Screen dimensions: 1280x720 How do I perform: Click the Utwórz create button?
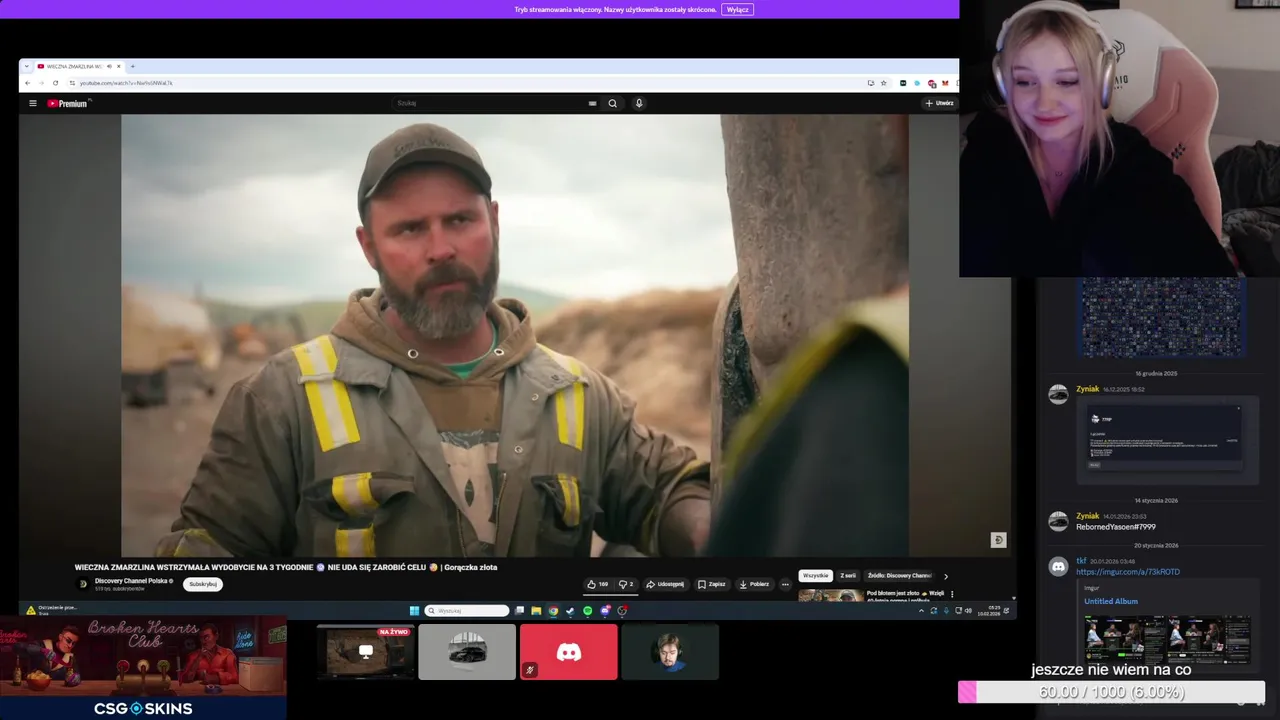coord(939,103)
